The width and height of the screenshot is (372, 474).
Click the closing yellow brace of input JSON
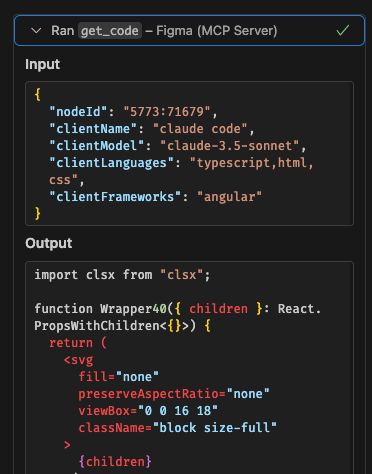38,213
